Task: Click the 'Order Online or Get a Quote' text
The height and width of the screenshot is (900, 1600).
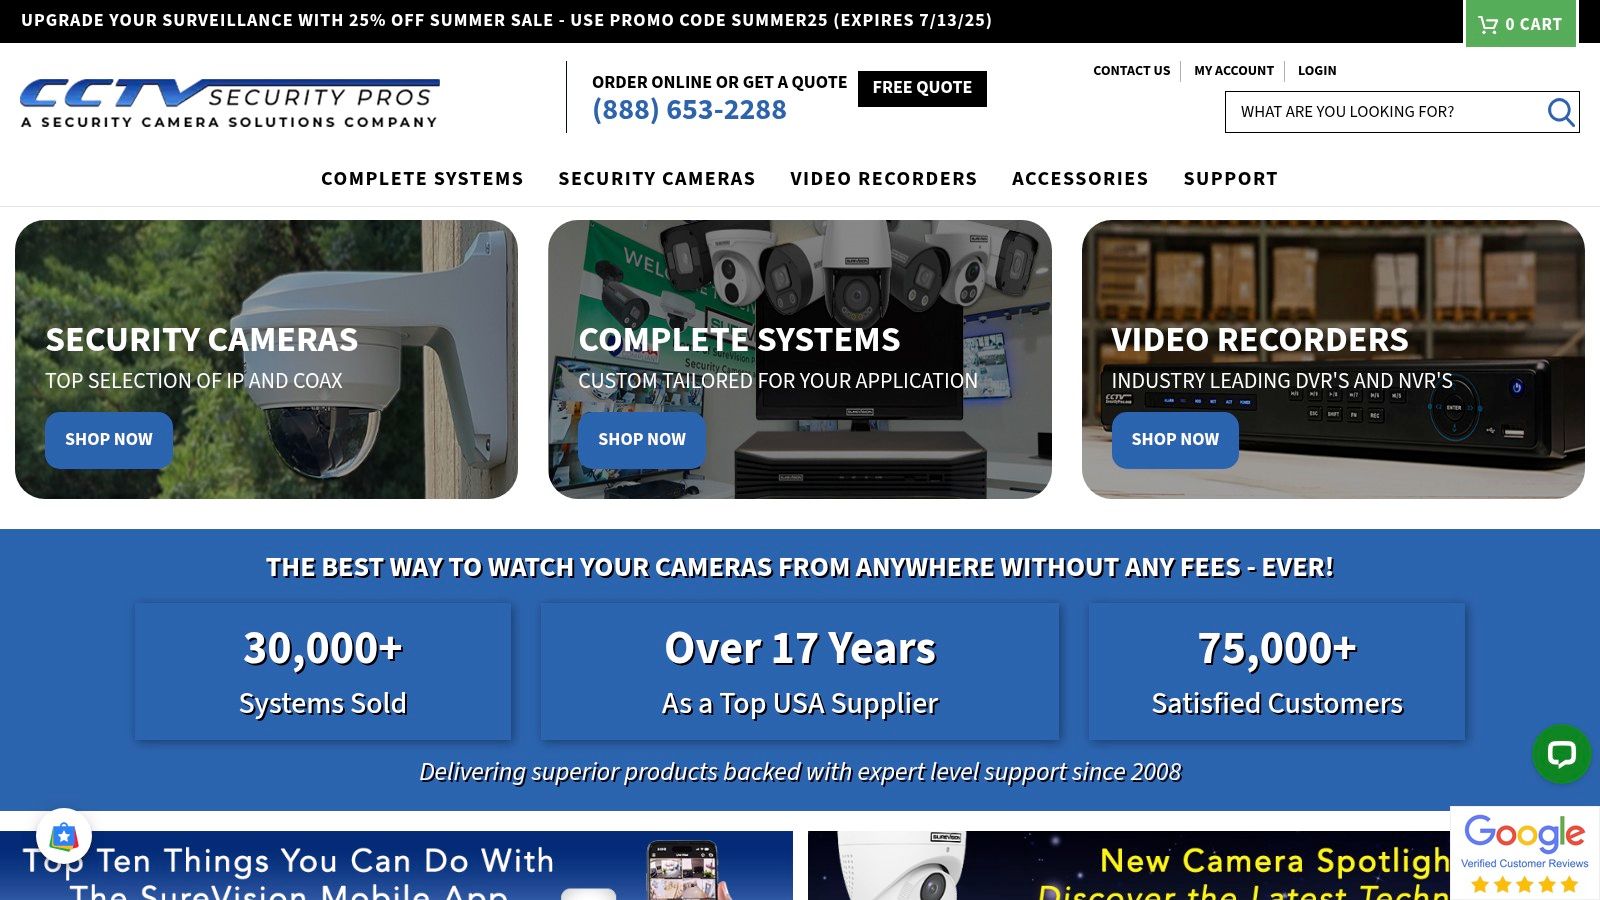Action: [719, 82]
